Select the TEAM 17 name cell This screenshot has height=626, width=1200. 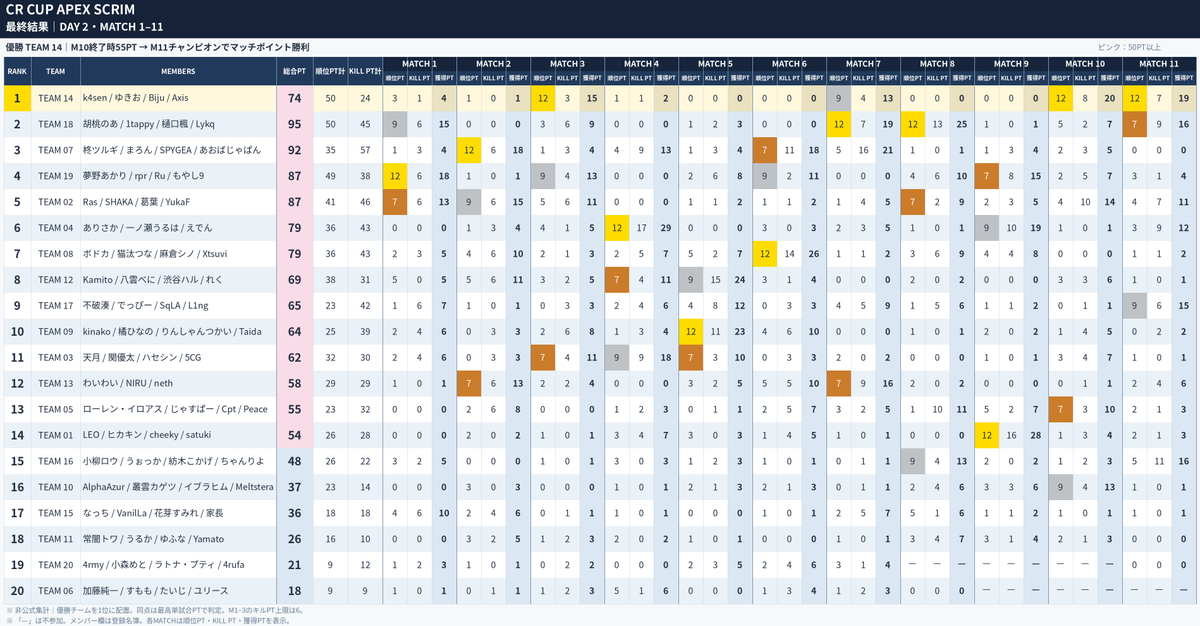tap(56, 306)
